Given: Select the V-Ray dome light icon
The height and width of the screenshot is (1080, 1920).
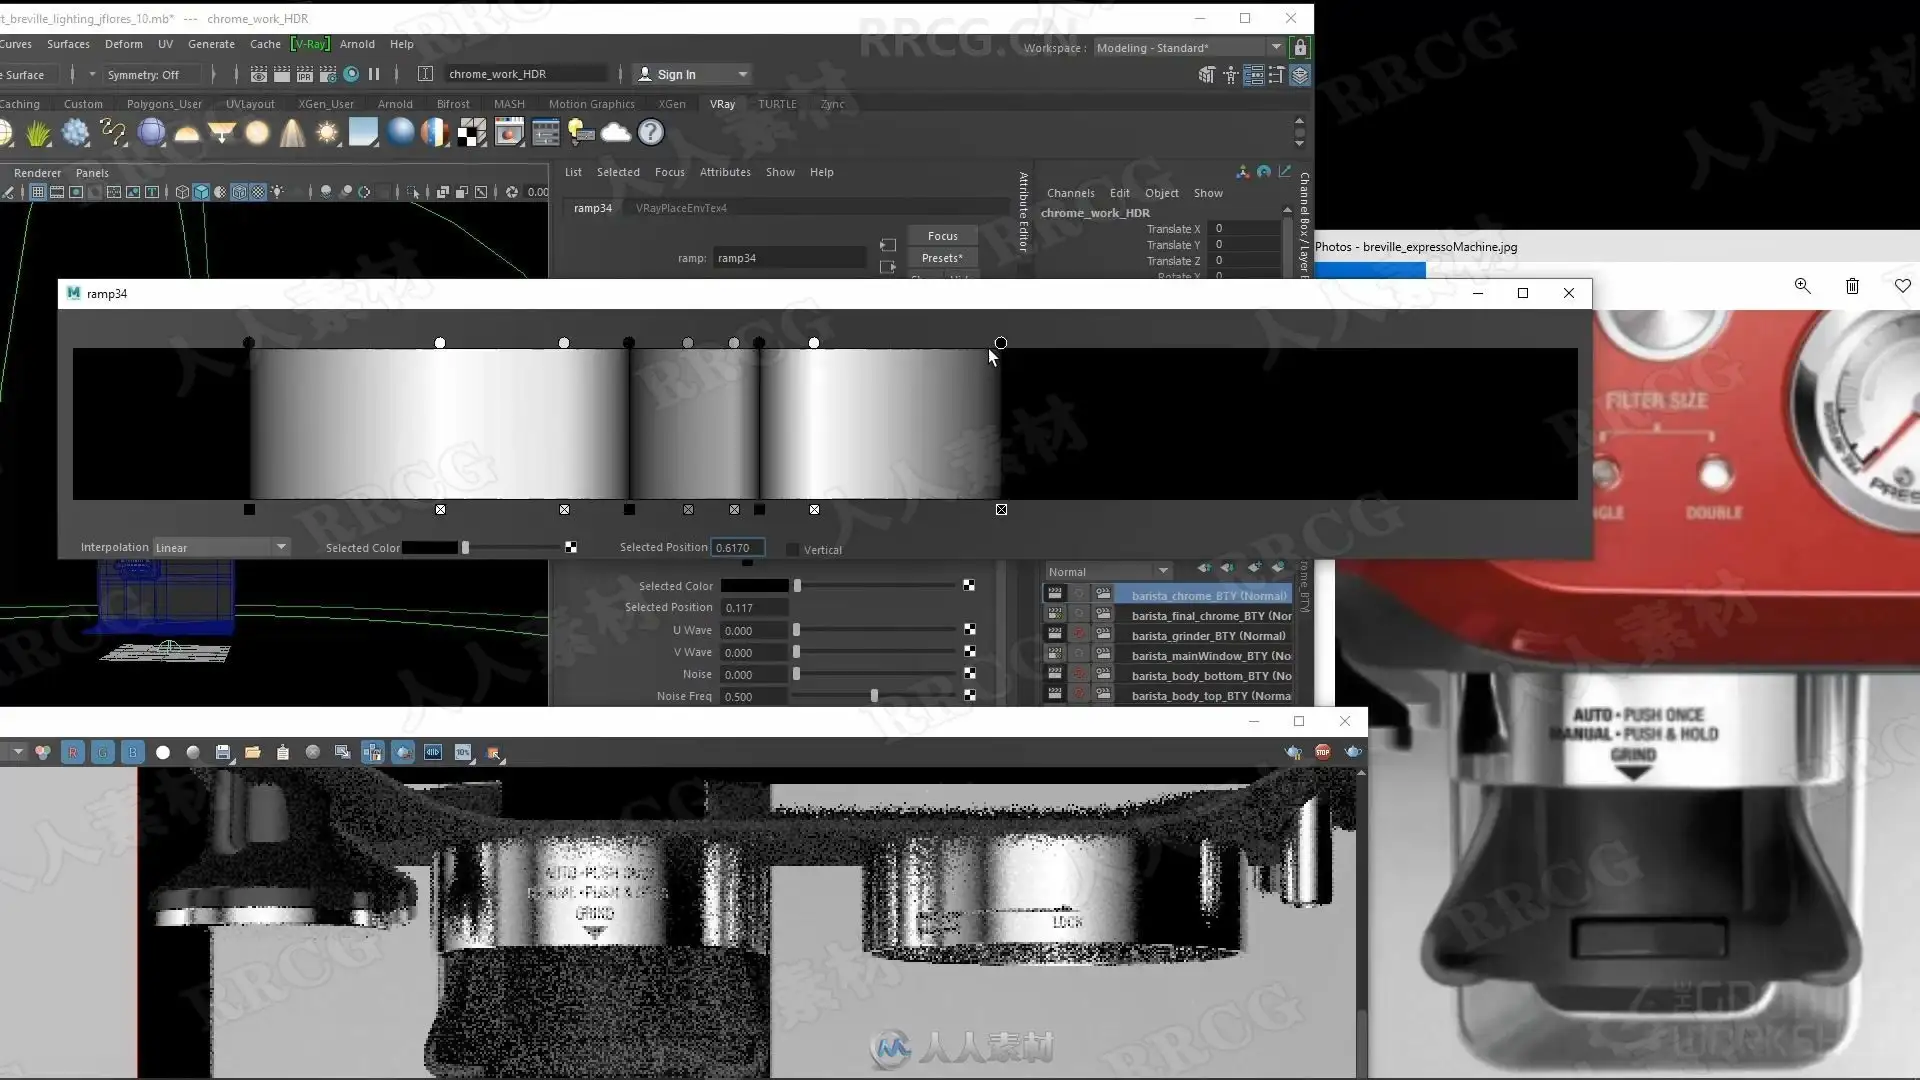Looking at the screenshot, I should (187, 132).
